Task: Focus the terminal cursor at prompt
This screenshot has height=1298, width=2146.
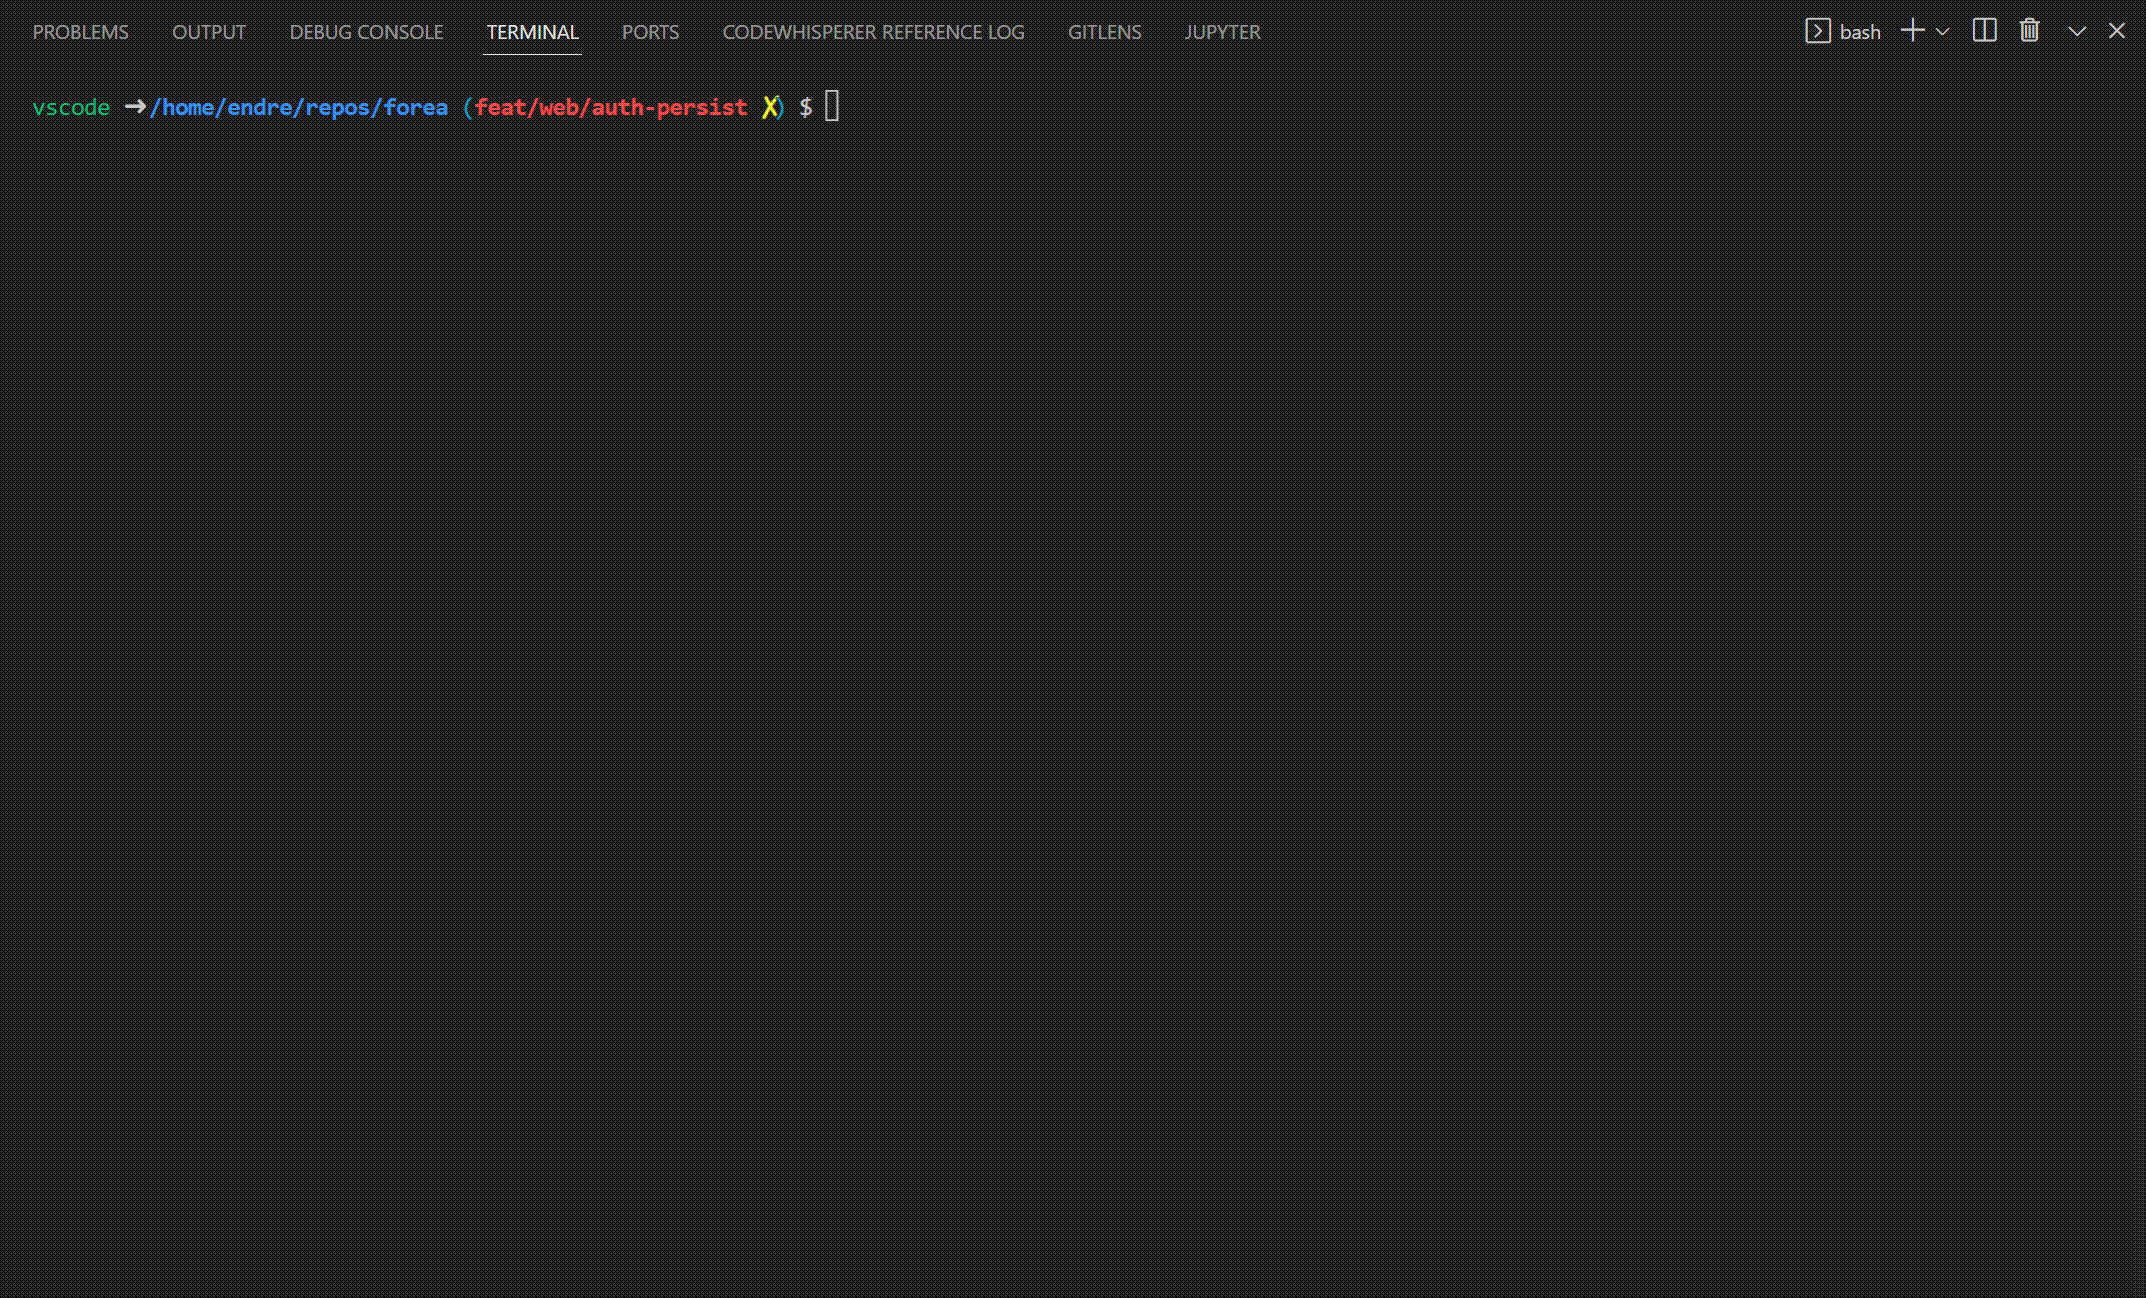Action: coord(832,106)
